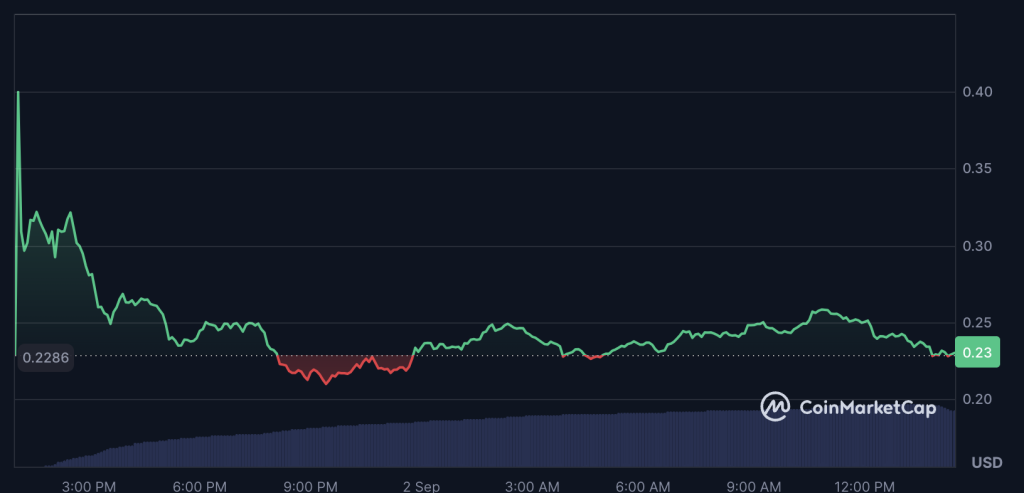Click the CoinMarketCap watermark text
The image size is (1024, 493).
coord(867,407)
